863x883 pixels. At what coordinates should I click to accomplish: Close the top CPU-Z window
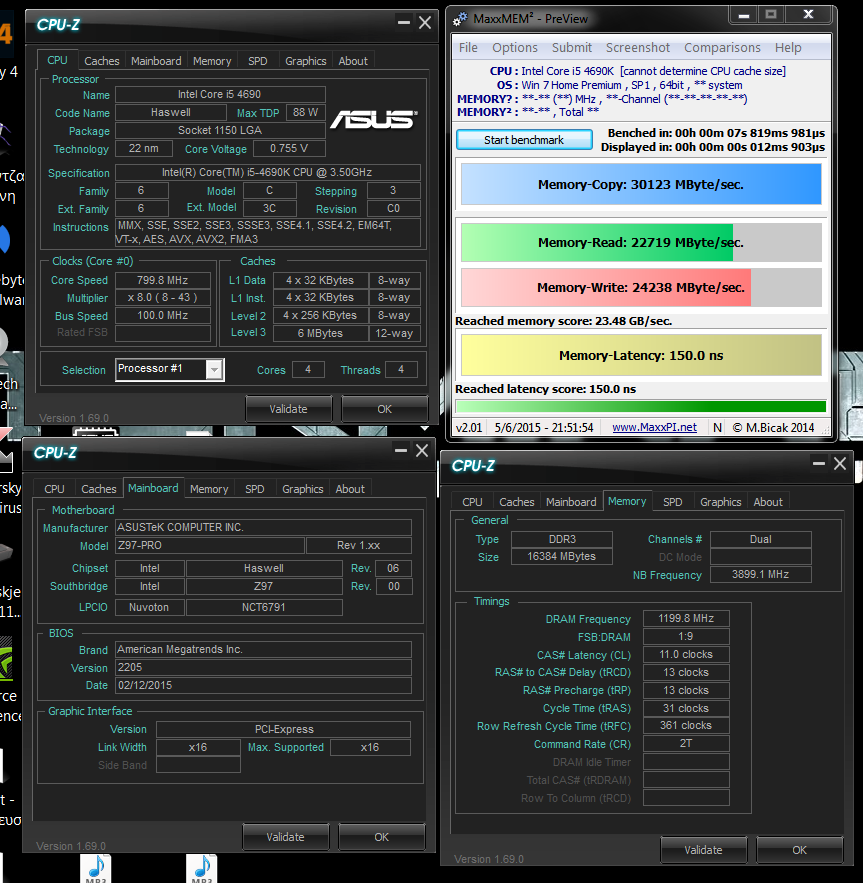click(x=425, y=23)
